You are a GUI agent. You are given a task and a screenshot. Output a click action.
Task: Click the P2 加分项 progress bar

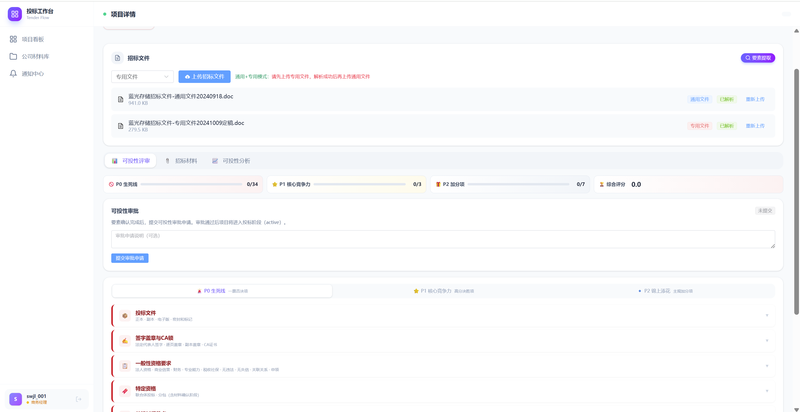pyautogui.click(x=519, y=184)
